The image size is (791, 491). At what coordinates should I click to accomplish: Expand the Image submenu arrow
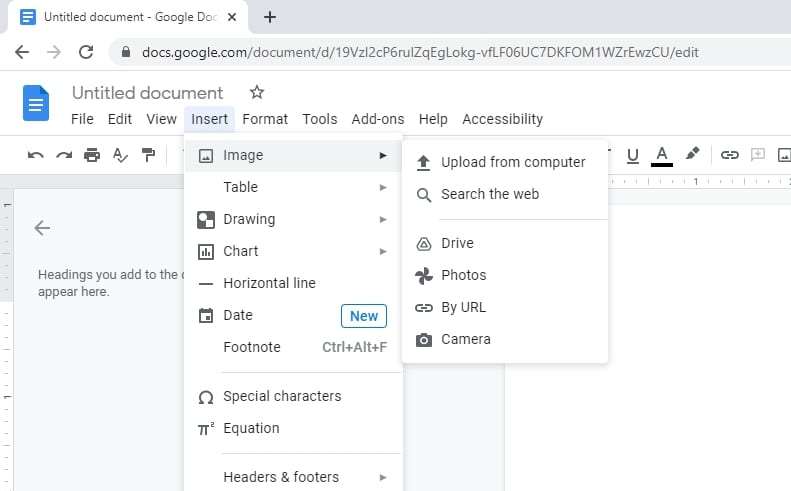[383, 155]
